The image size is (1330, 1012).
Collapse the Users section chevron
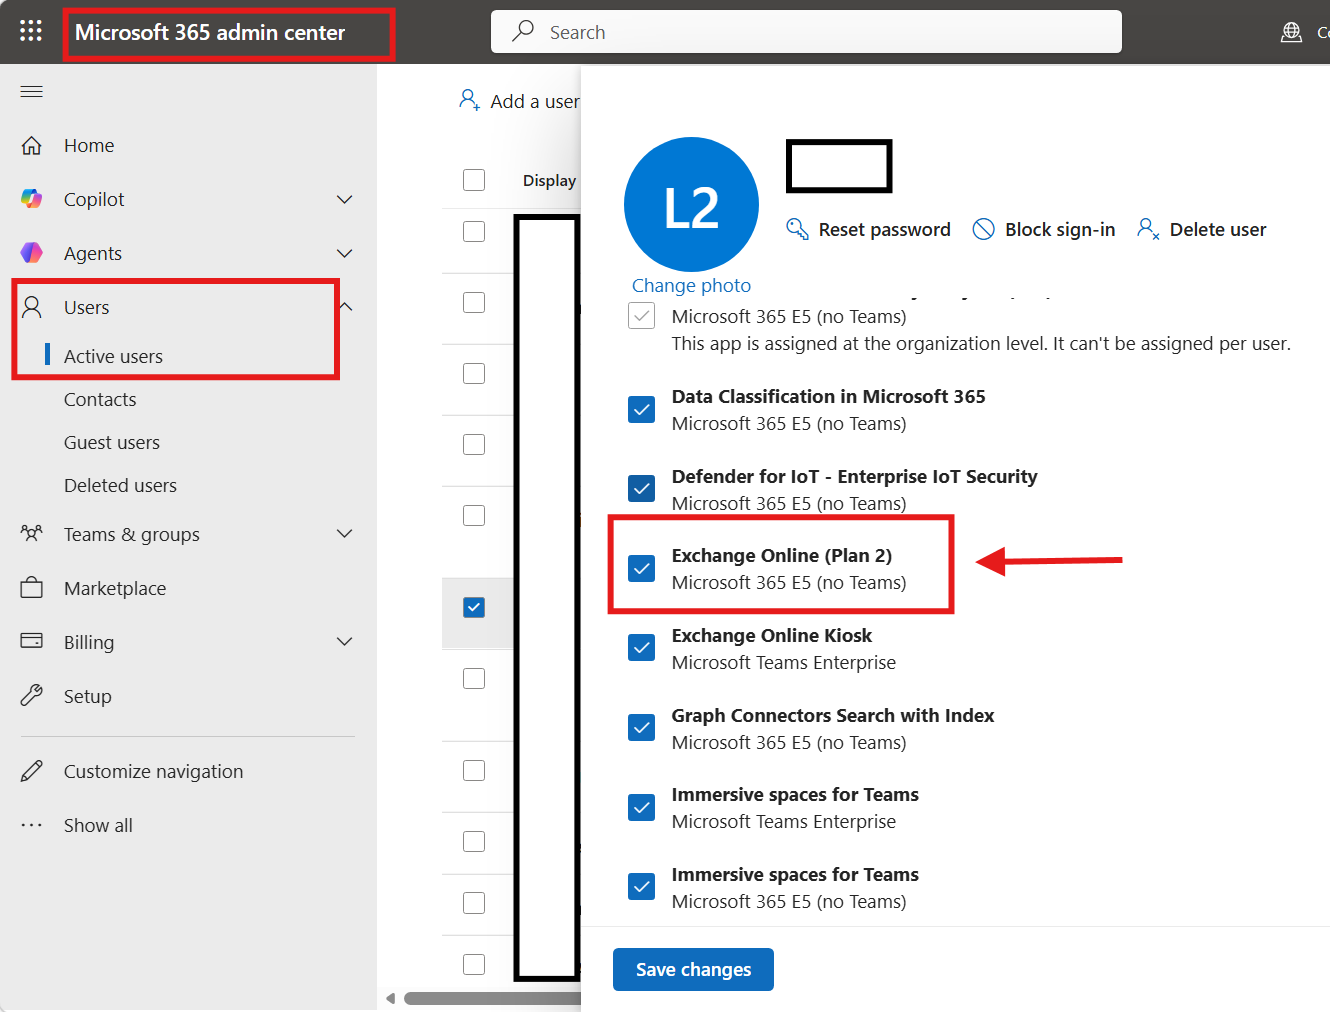pos(346,307)
